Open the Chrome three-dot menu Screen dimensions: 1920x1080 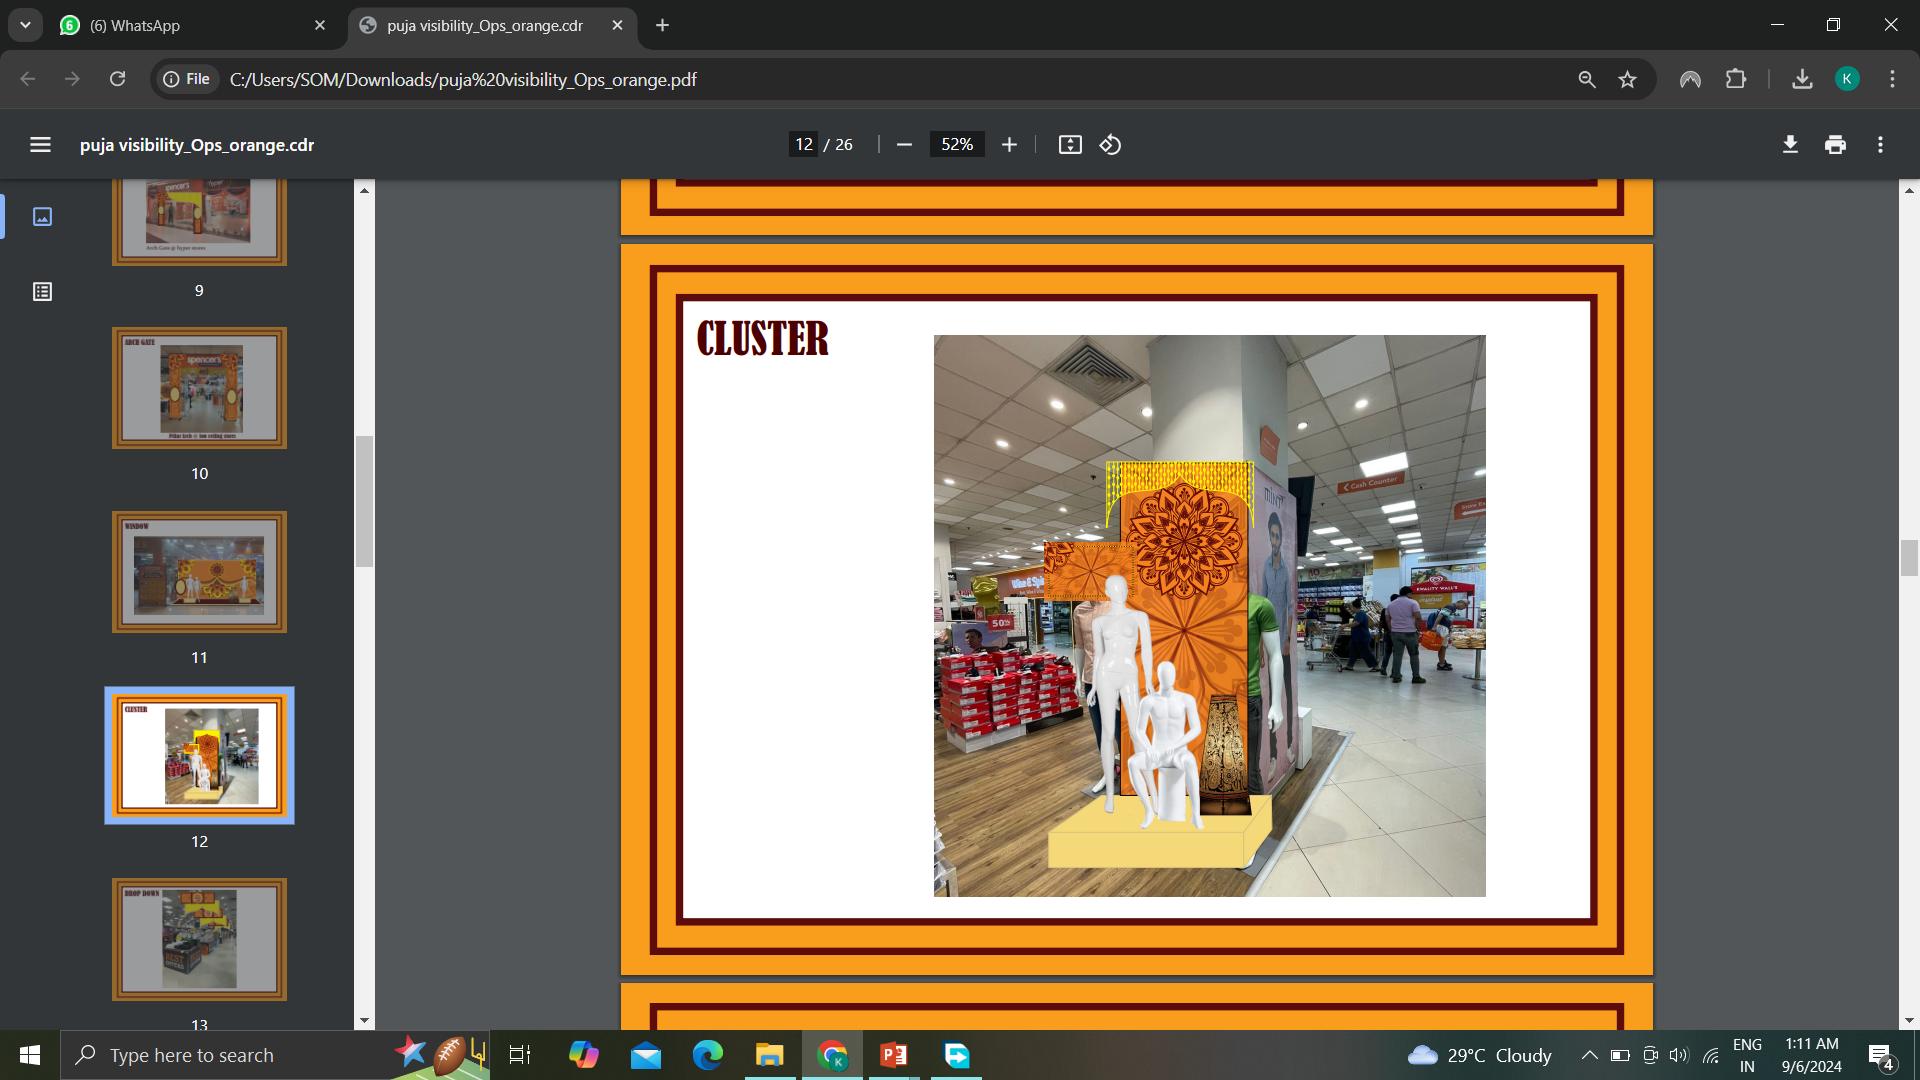pyautogui.click(x=1892, y=80)
